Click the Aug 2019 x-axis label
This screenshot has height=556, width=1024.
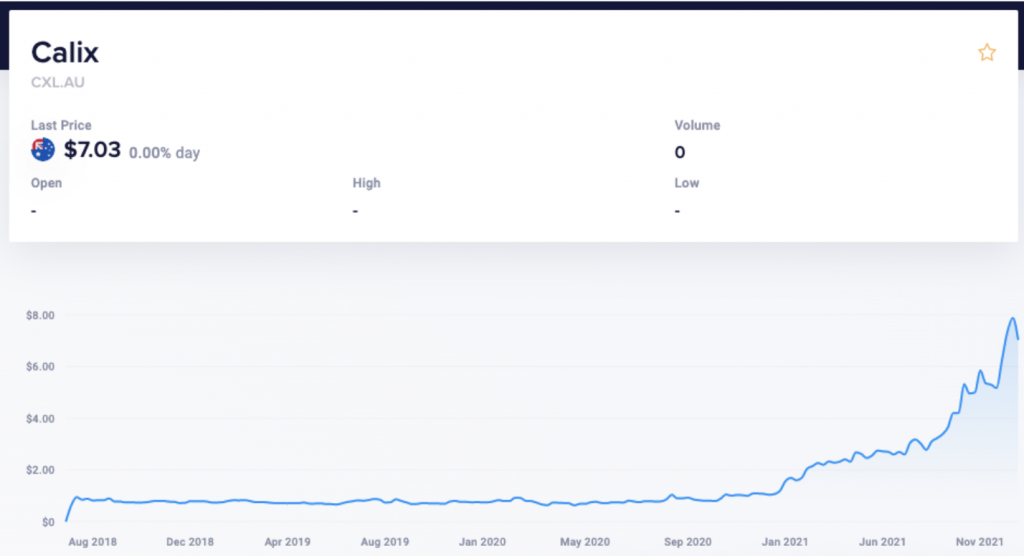click(385, 542)
